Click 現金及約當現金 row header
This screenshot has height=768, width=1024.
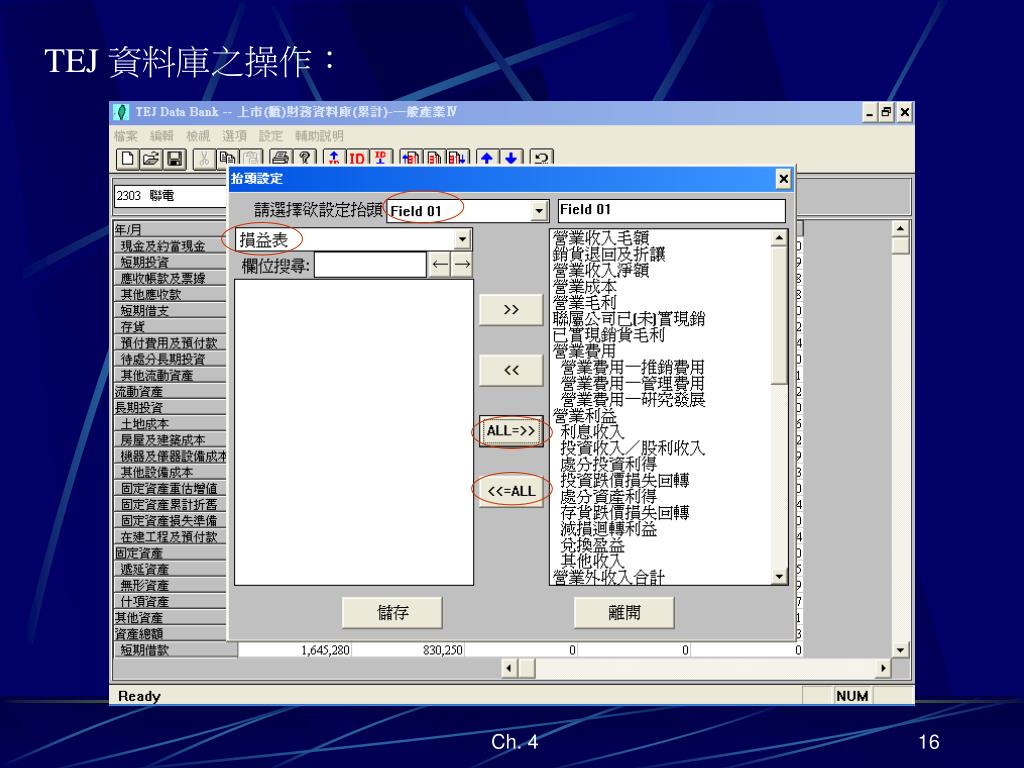pos(170,246)
